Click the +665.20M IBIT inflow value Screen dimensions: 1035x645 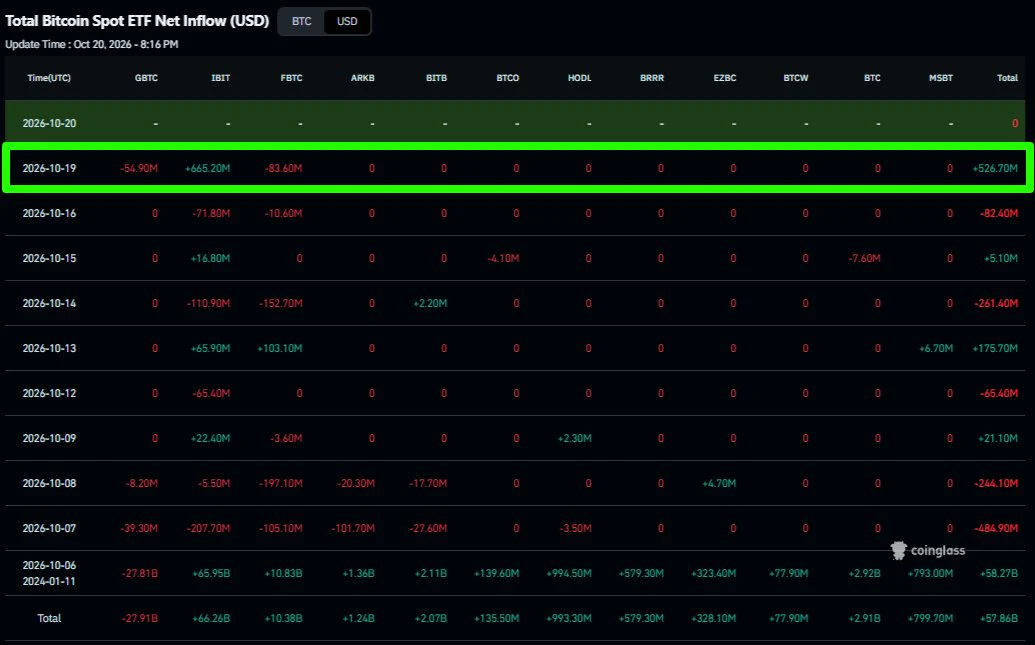tap(207, 168)
